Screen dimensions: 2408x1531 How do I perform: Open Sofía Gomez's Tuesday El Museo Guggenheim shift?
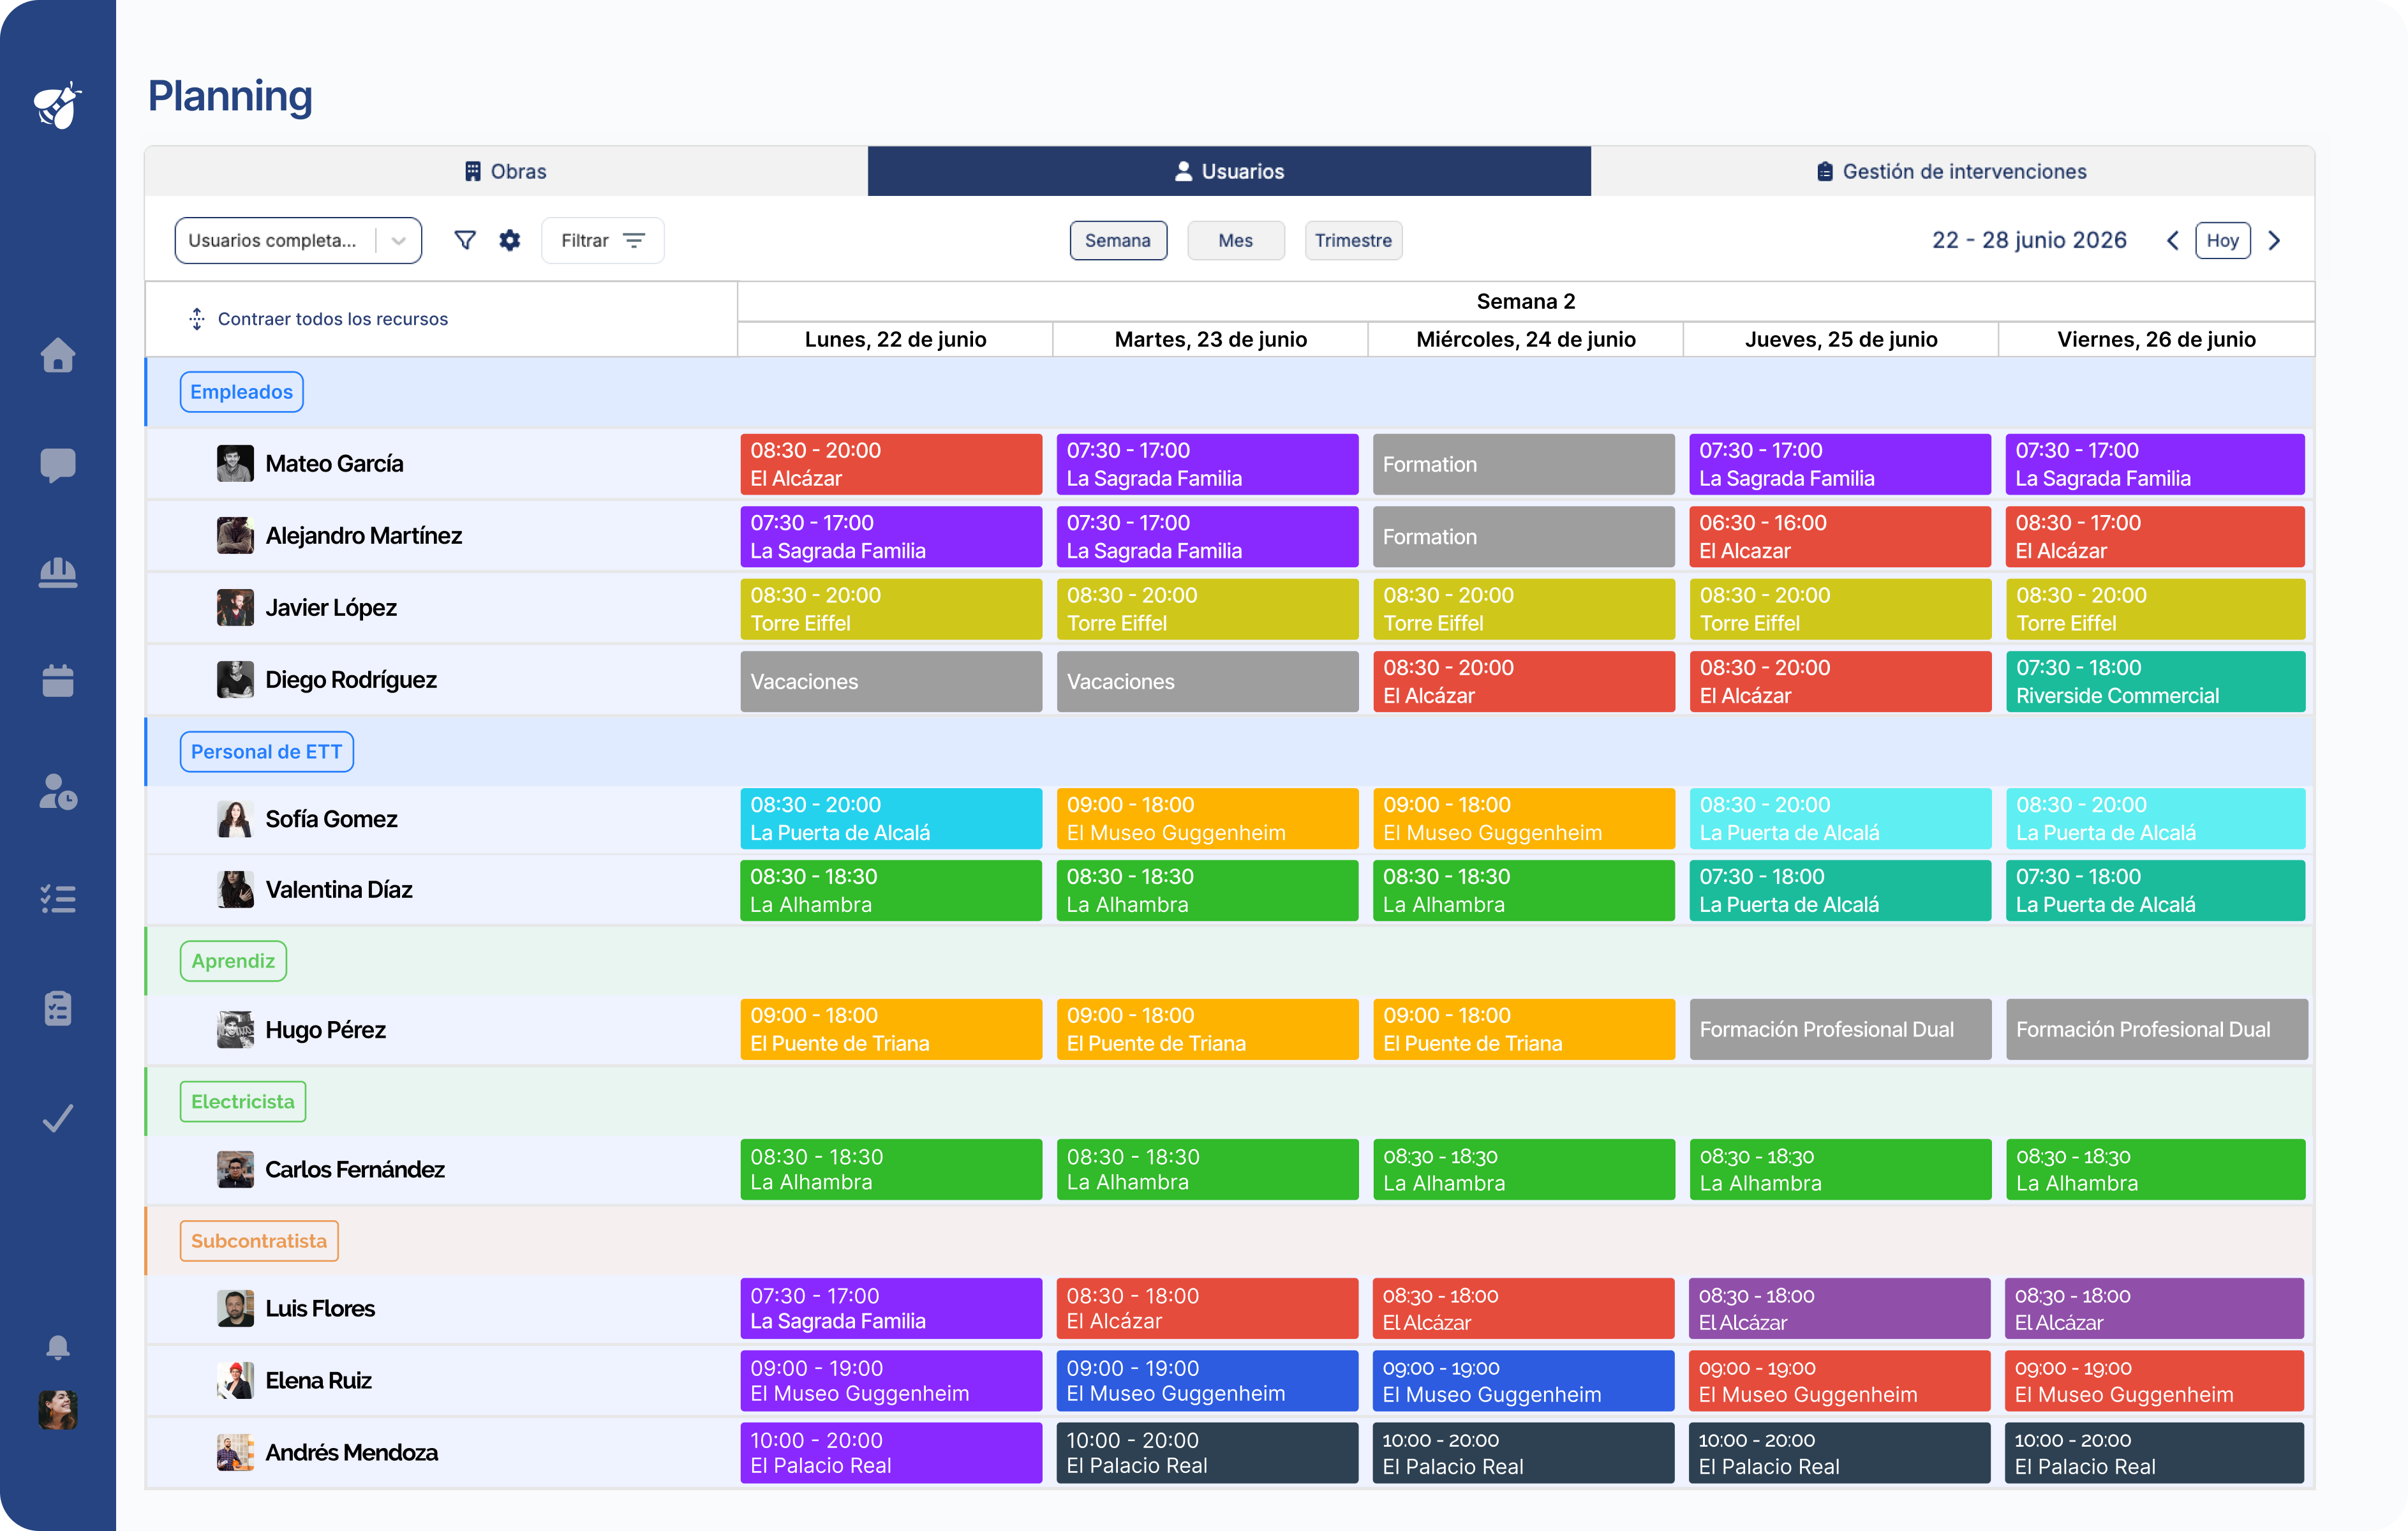(x=1207, y=818)
